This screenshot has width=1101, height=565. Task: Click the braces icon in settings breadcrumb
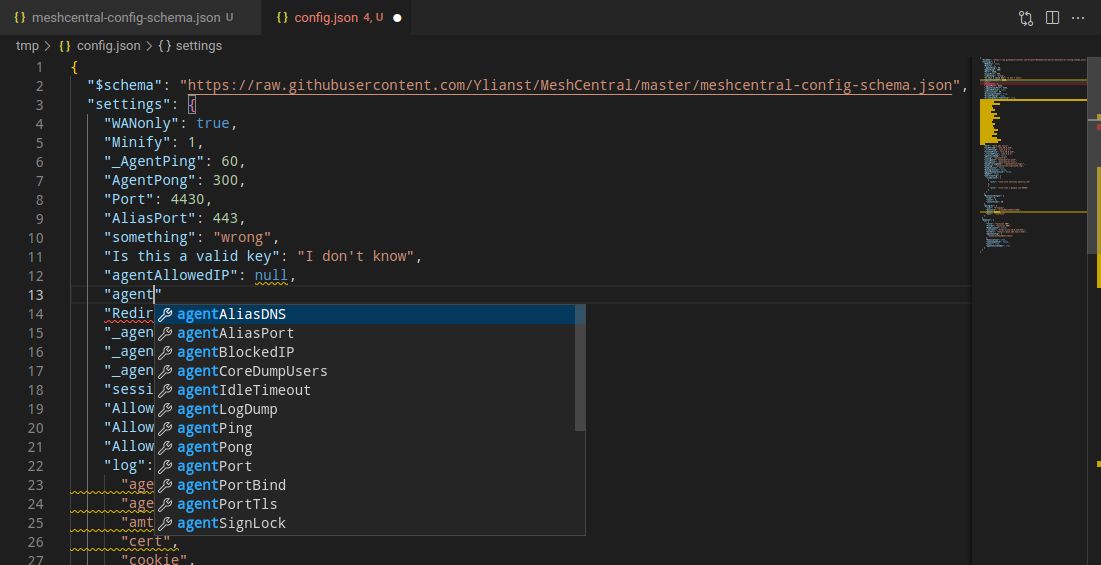tap(164, 46)
